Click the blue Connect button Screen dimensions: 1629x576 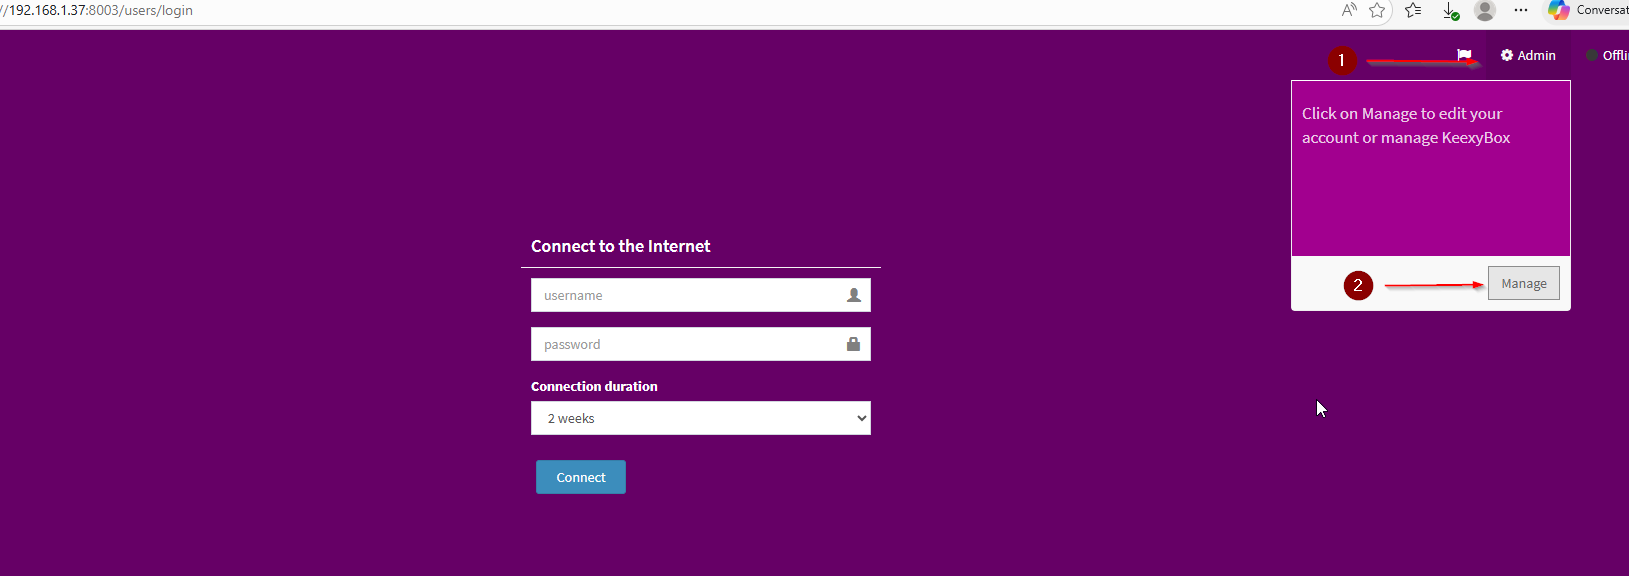point(581,477)
